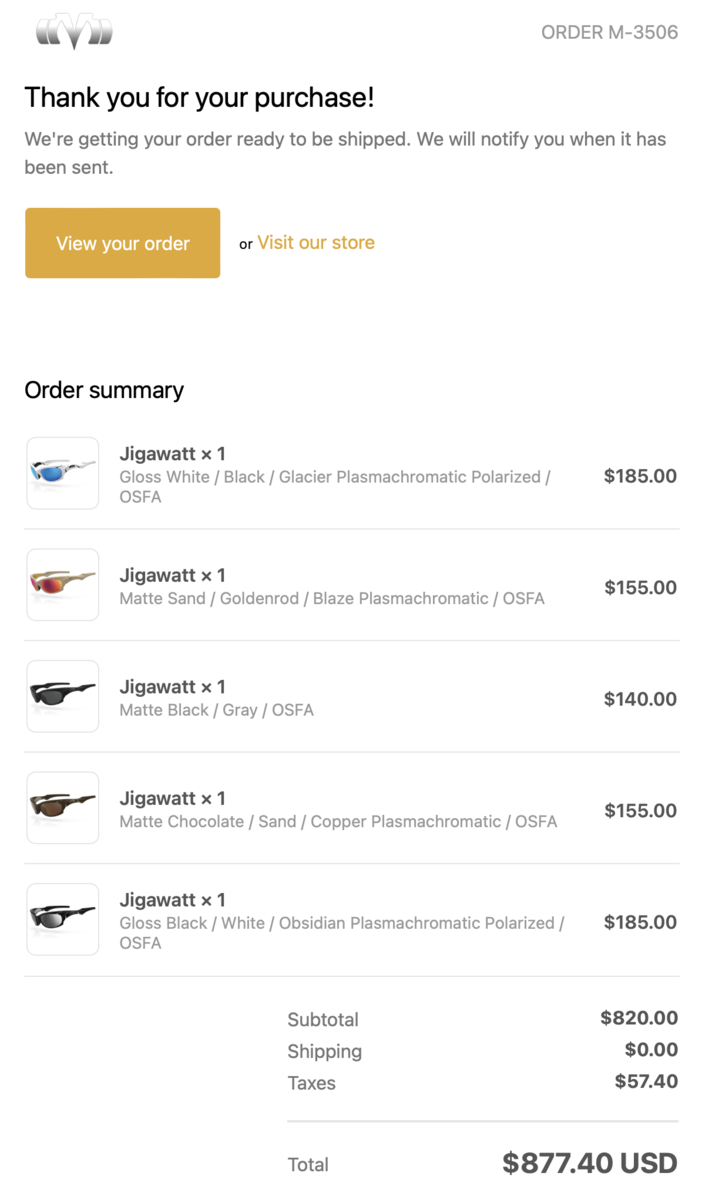Click the Gloss White Jigawatt sunglasses thumbnail
712x1200 pixels.
click(62, 473)
